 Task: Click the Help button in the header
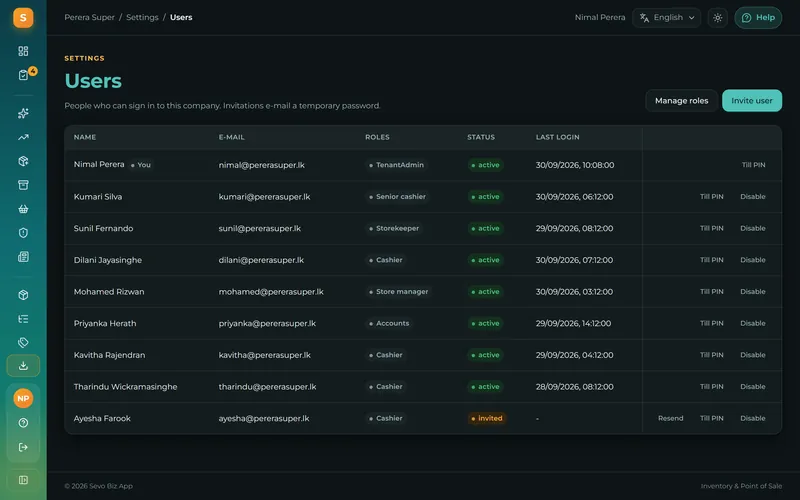click(758, 18)
